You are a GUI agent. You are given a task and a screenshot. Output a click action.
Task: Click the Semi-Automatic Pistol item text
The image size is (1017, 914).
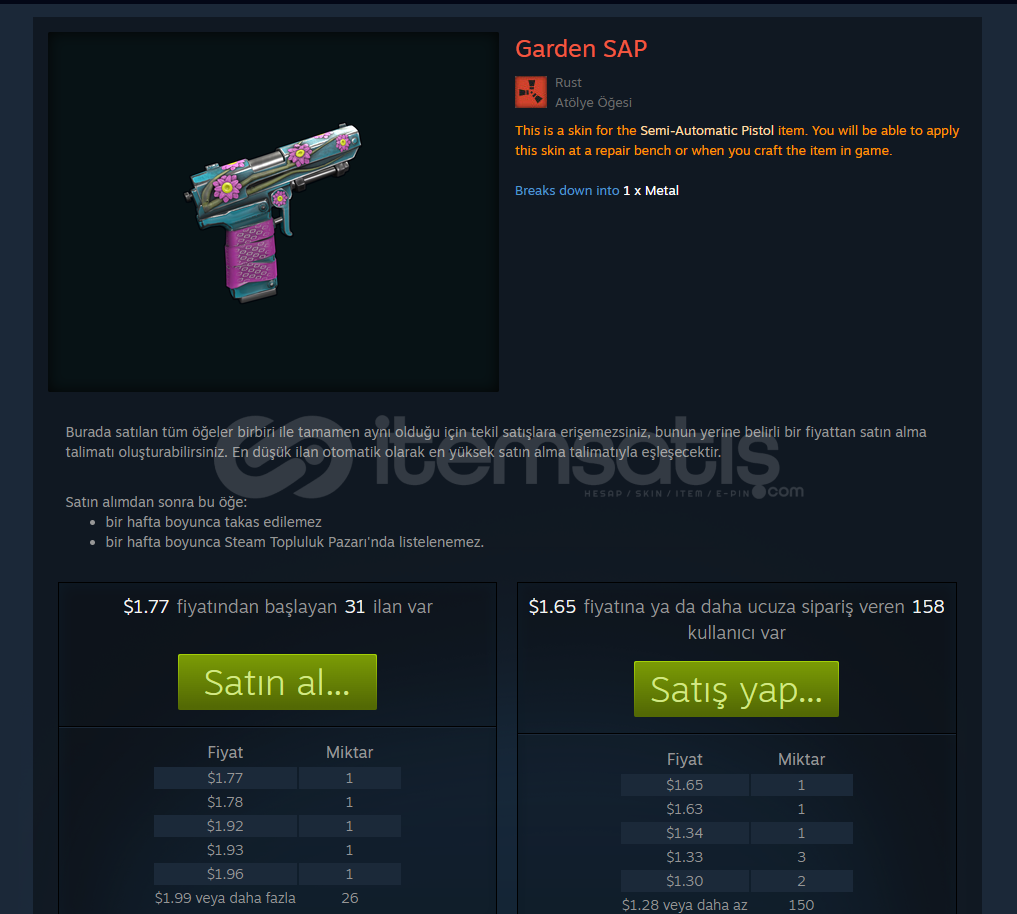click(707, 130)
